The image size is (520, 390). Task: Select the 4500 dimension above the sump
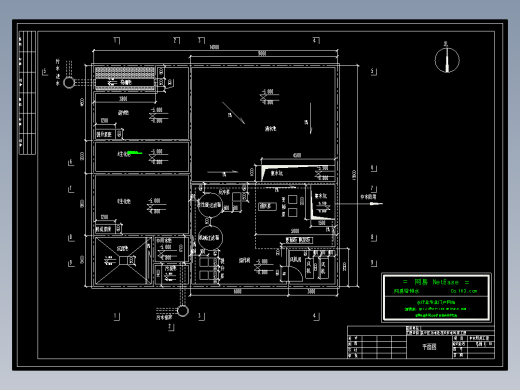pos(297,155)
